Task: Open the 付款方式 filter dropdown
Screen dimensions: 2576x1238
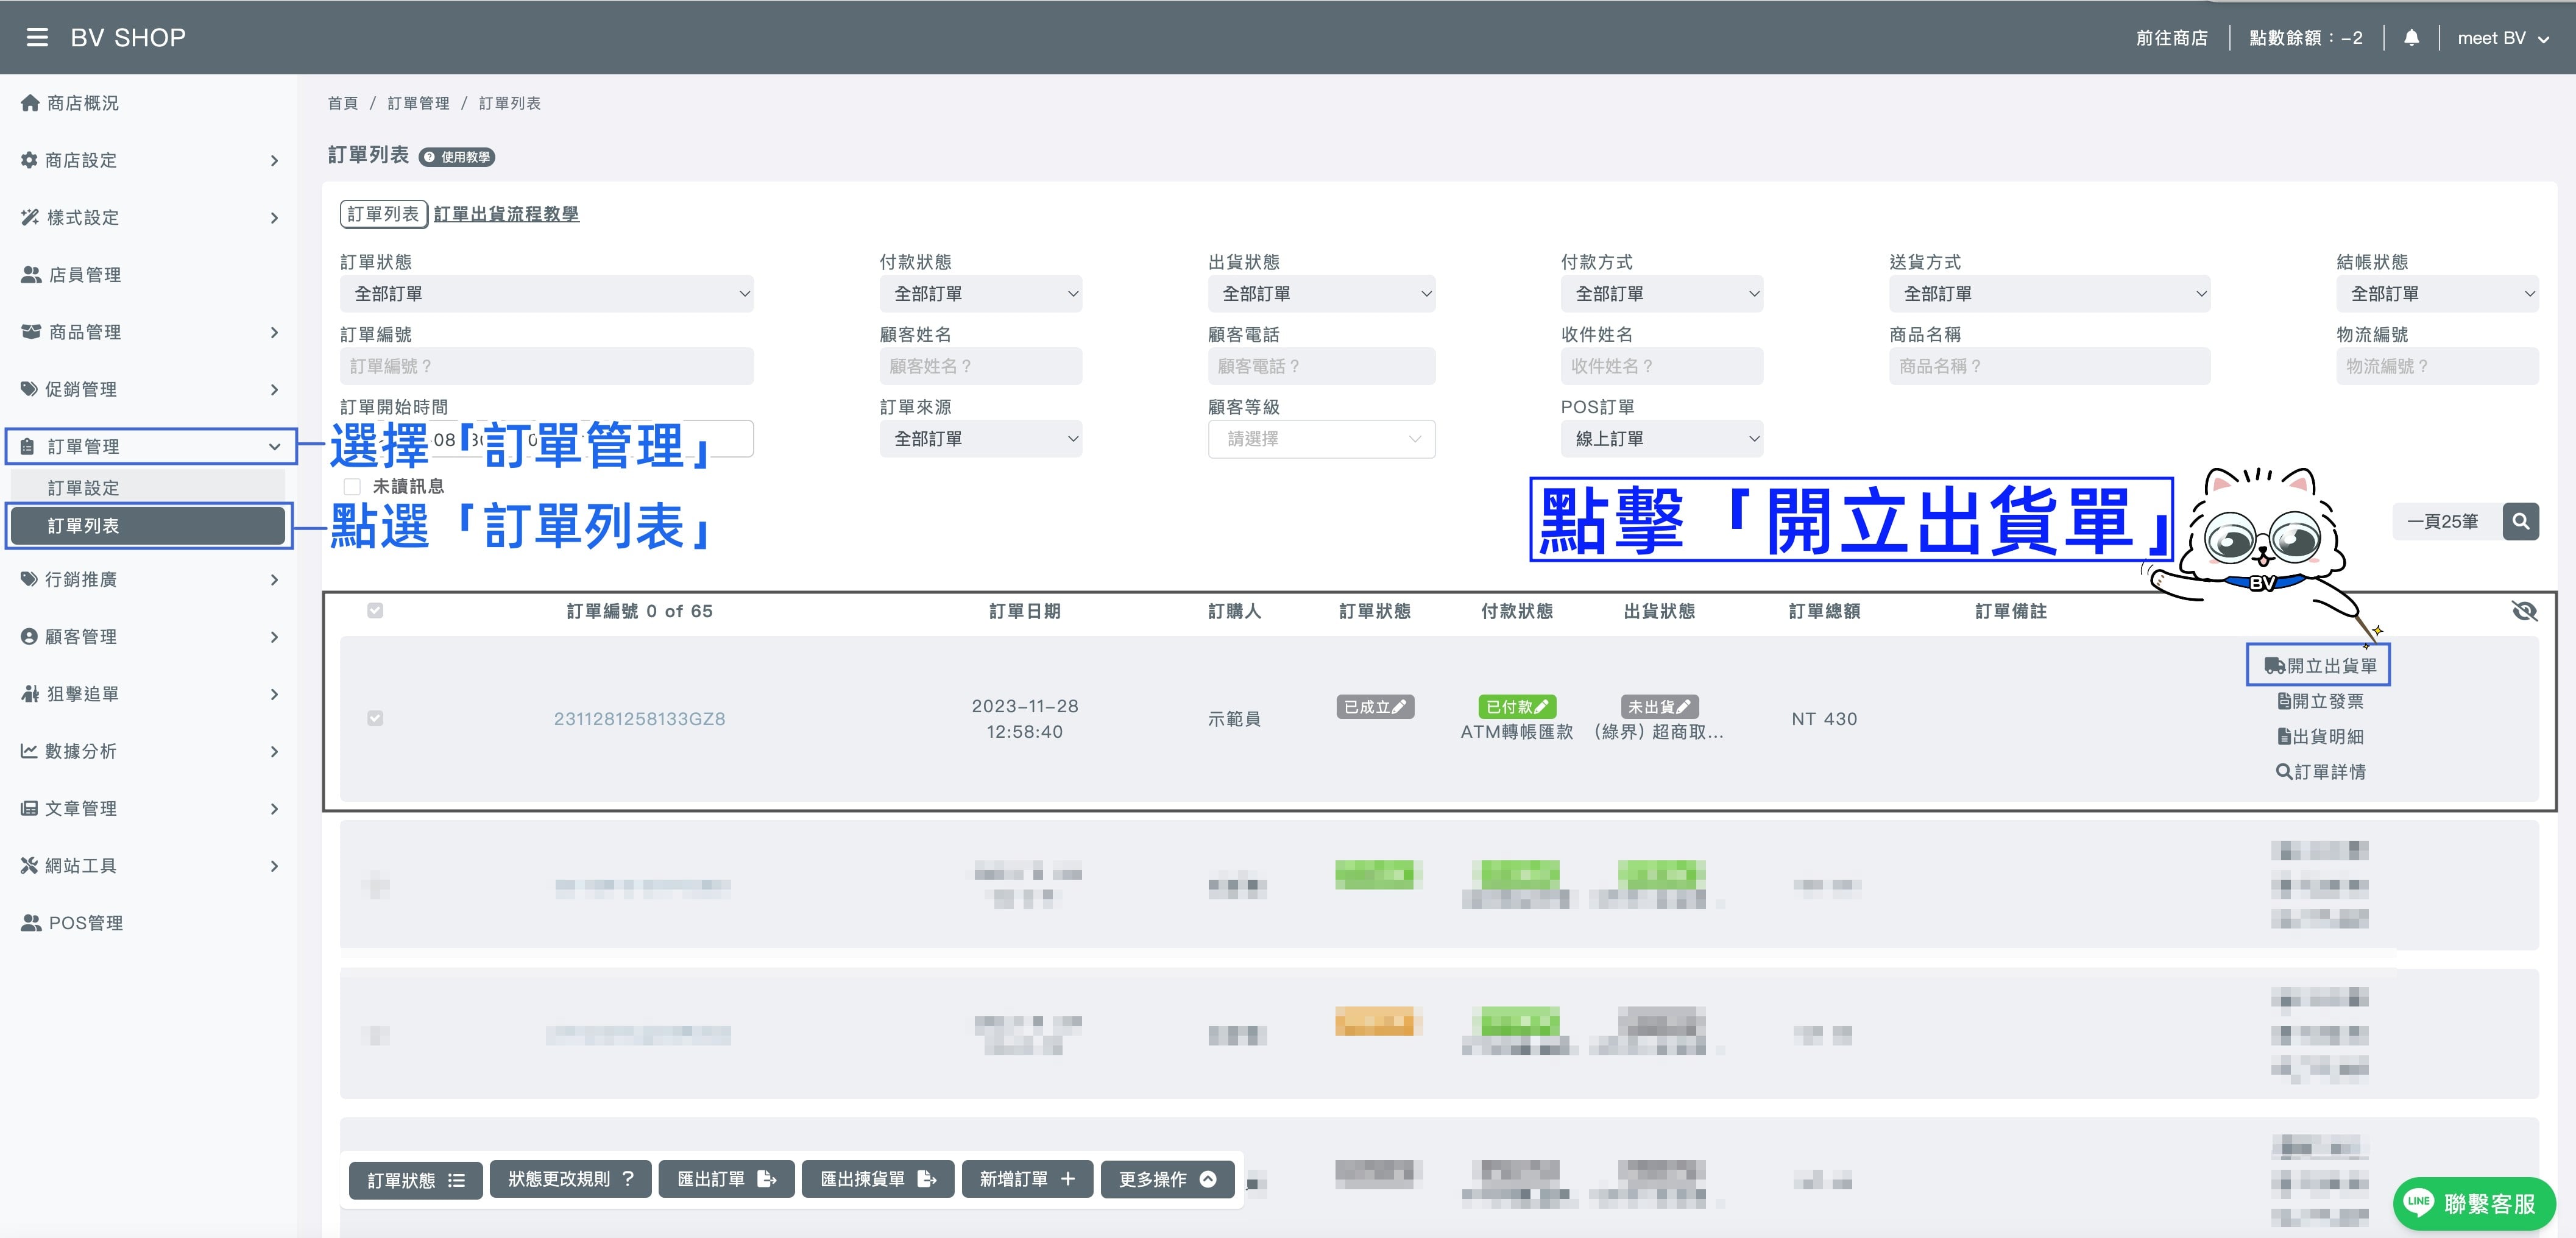Action: click(x=1661, y=293)
